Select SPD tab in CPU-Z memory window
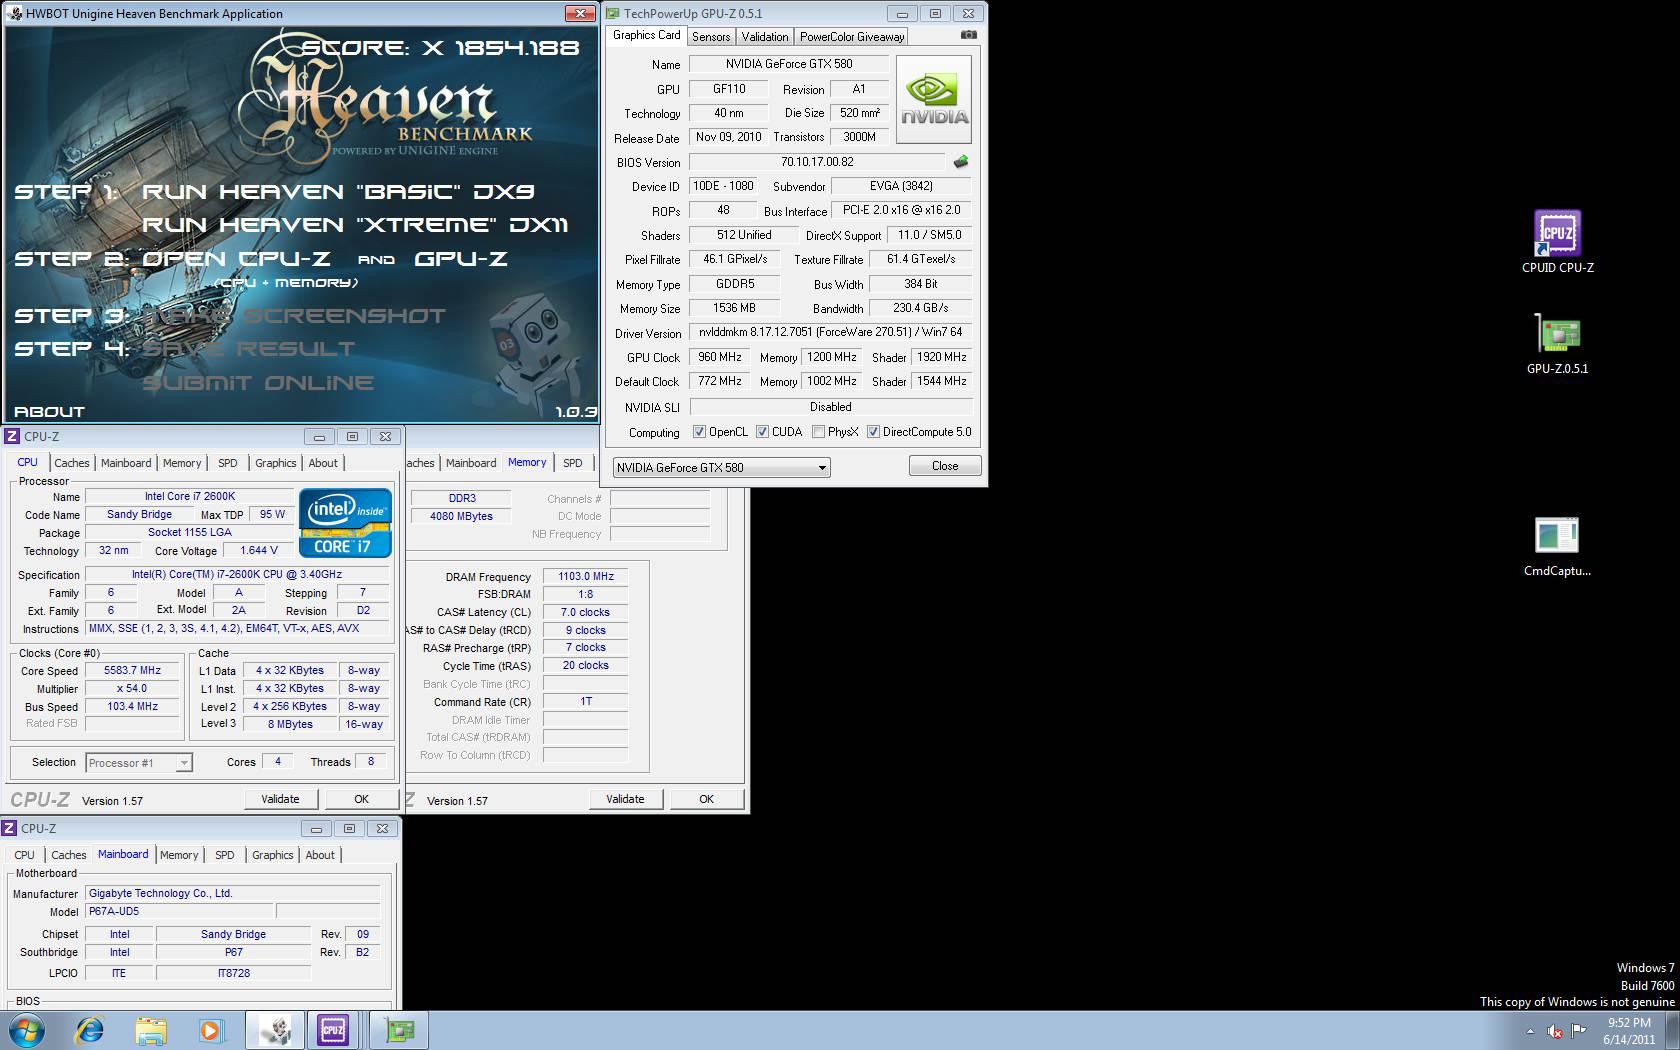 (572, 463)
